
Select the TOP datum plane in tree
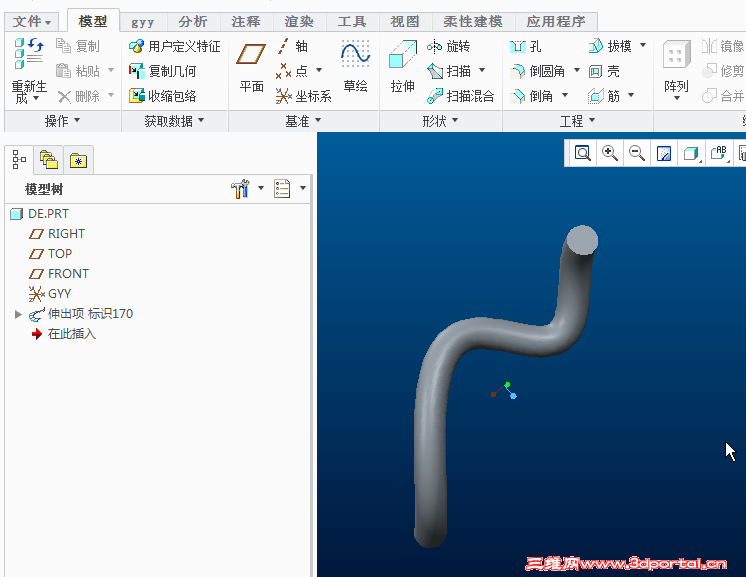(x=50, y=254)
